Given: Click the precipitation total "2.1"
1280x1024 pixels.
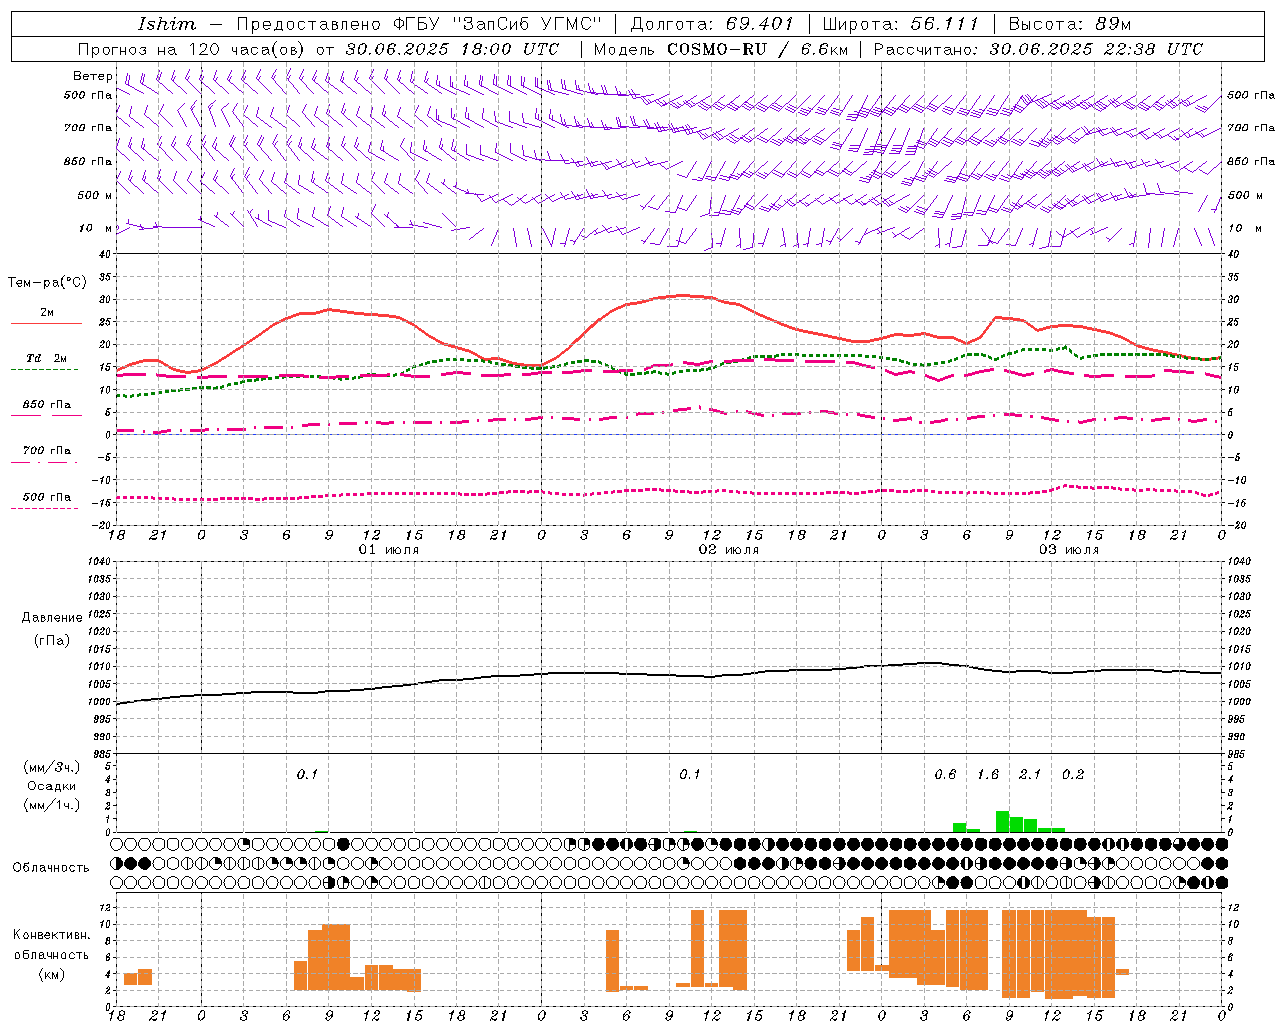Looking at the screenshot, I should pyautogui.click(x=1030, y=775).
